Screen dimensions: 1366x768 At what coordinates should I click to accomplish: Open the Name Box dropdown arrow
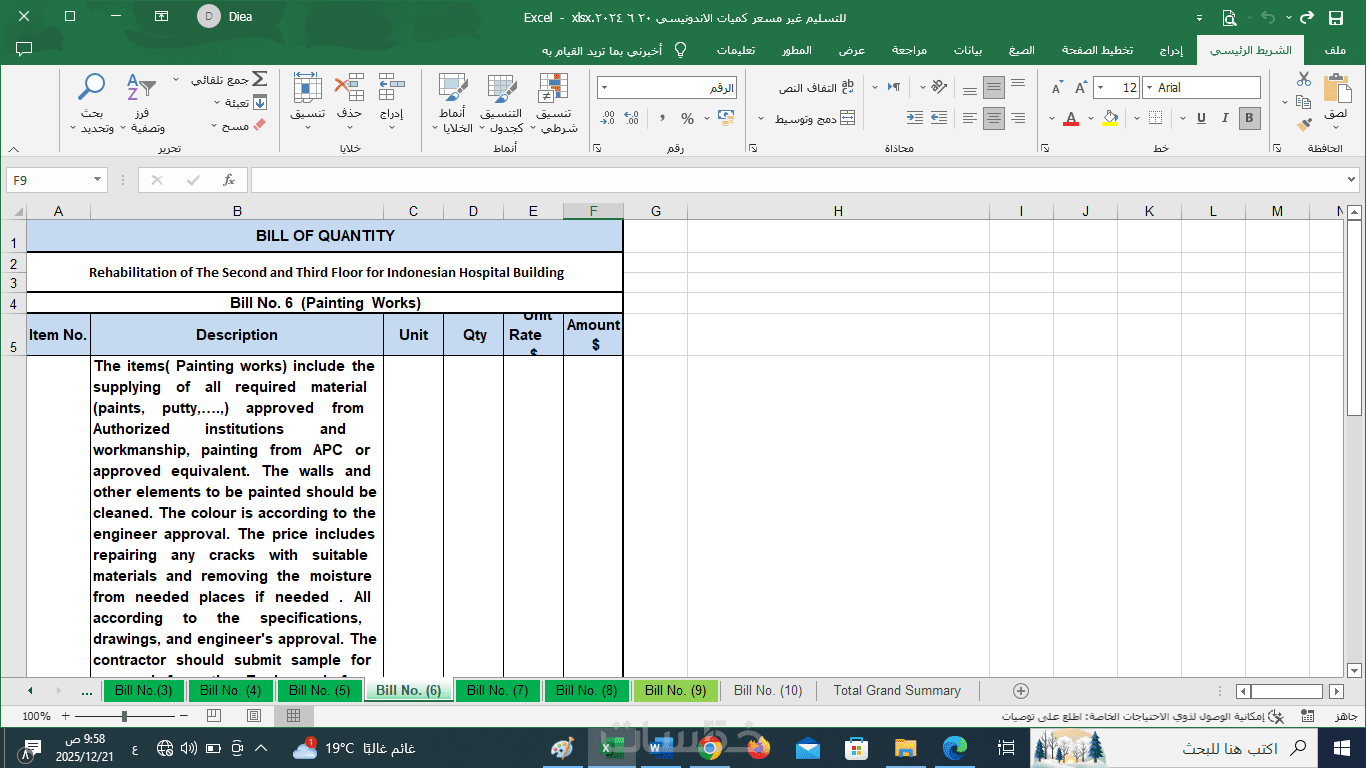pos(98,180)
